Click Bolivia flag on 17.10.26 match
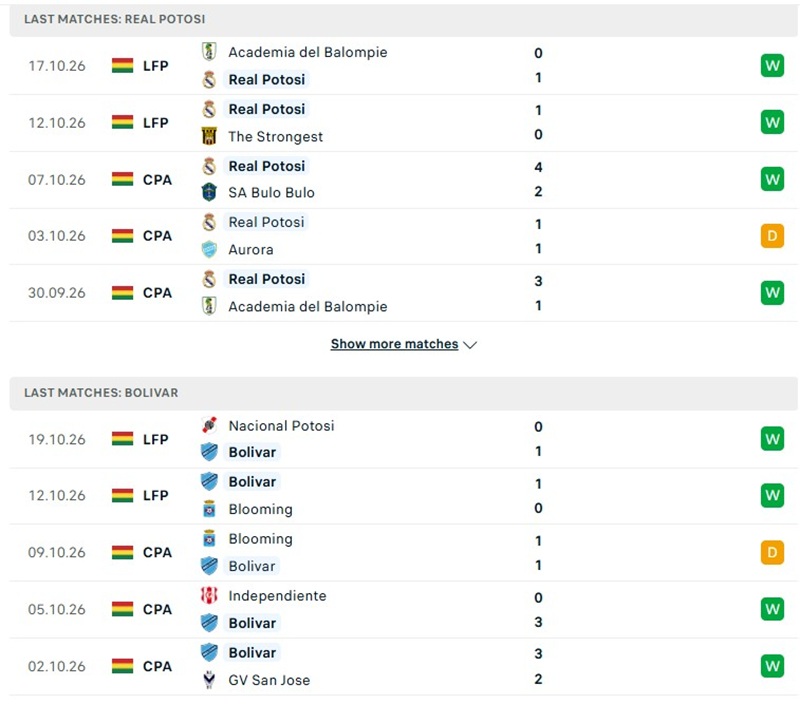 click(x=122, y=66)
